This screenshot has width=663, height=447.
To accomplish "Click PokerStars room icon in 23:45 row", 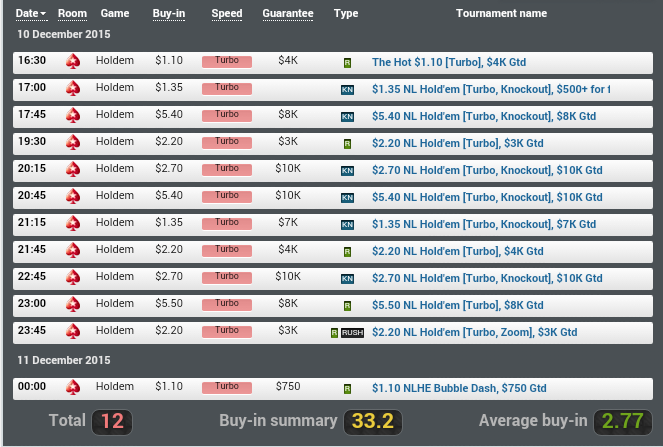I will click(x=73, y=332).
